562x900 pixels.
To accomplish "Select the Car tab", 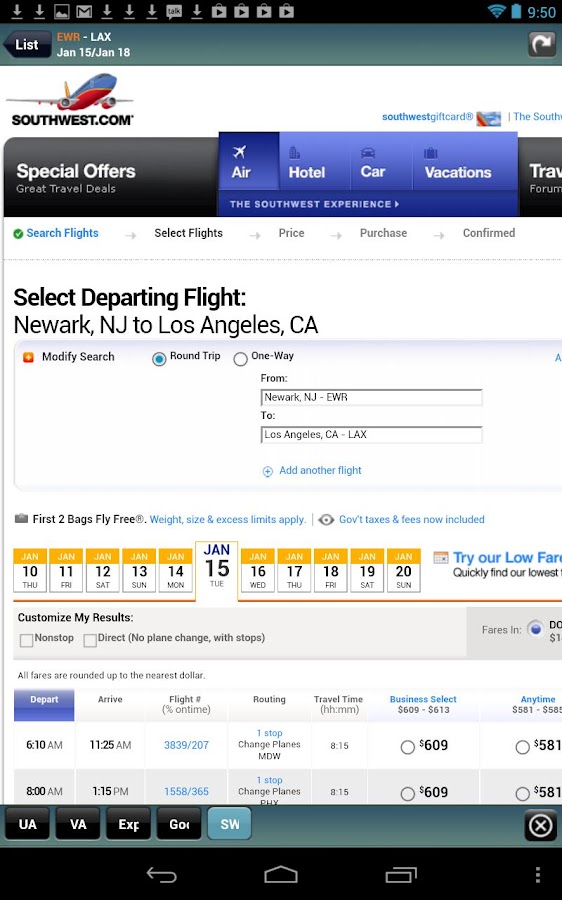I will coord(373,162).
